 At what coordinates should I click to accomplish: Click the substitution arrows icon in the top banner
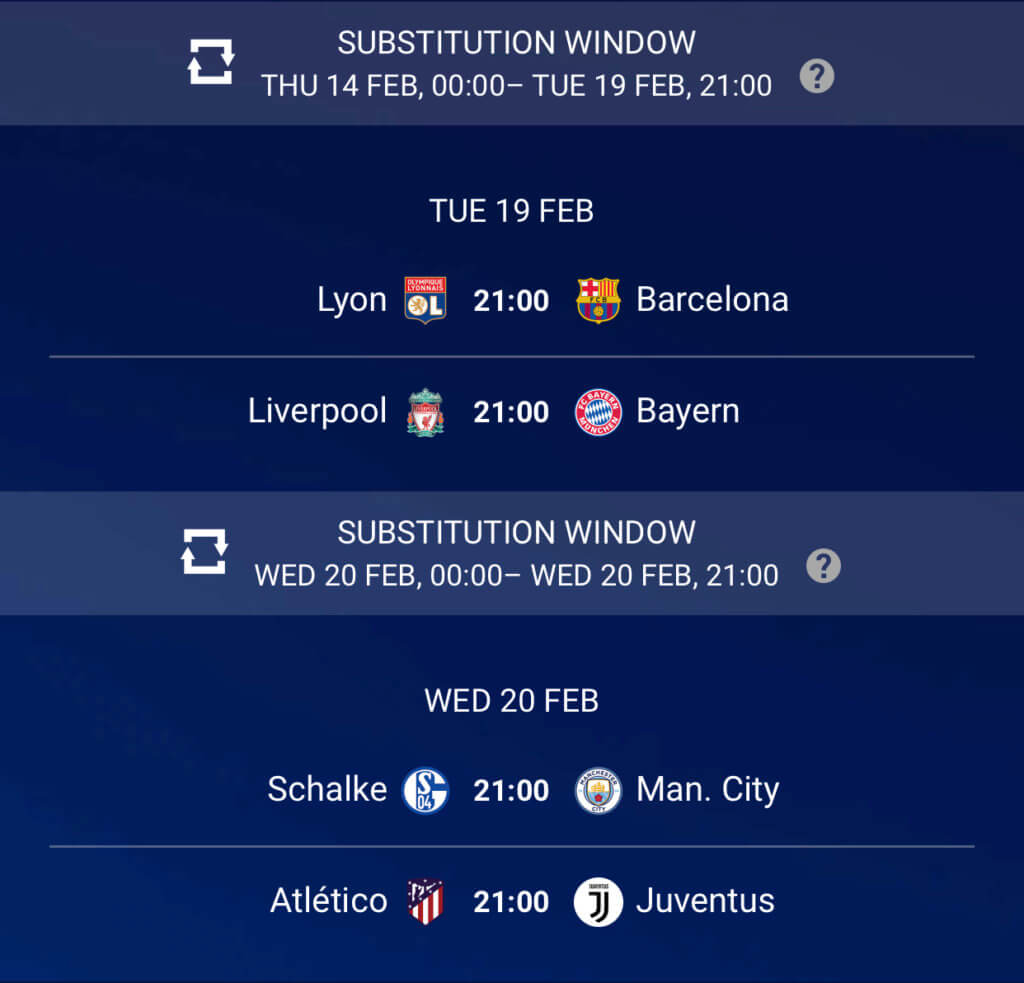210,61
